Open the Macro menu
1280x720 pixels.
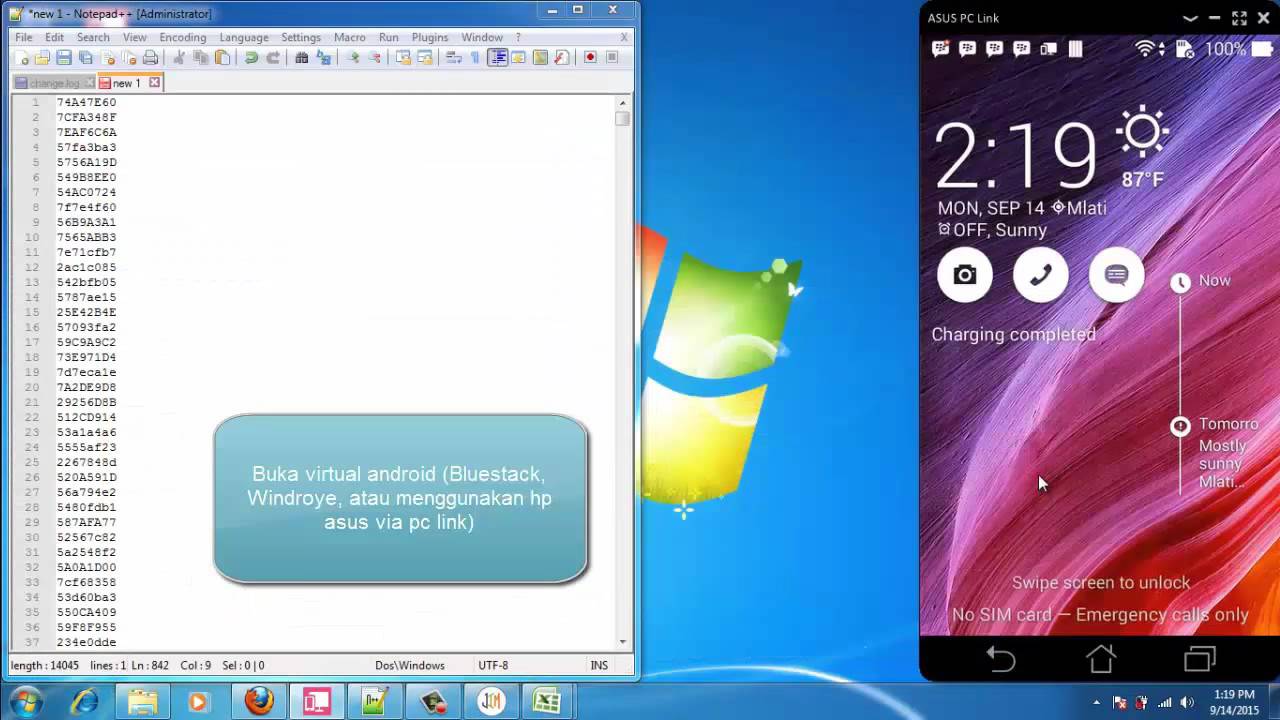[x=349, y=37]
